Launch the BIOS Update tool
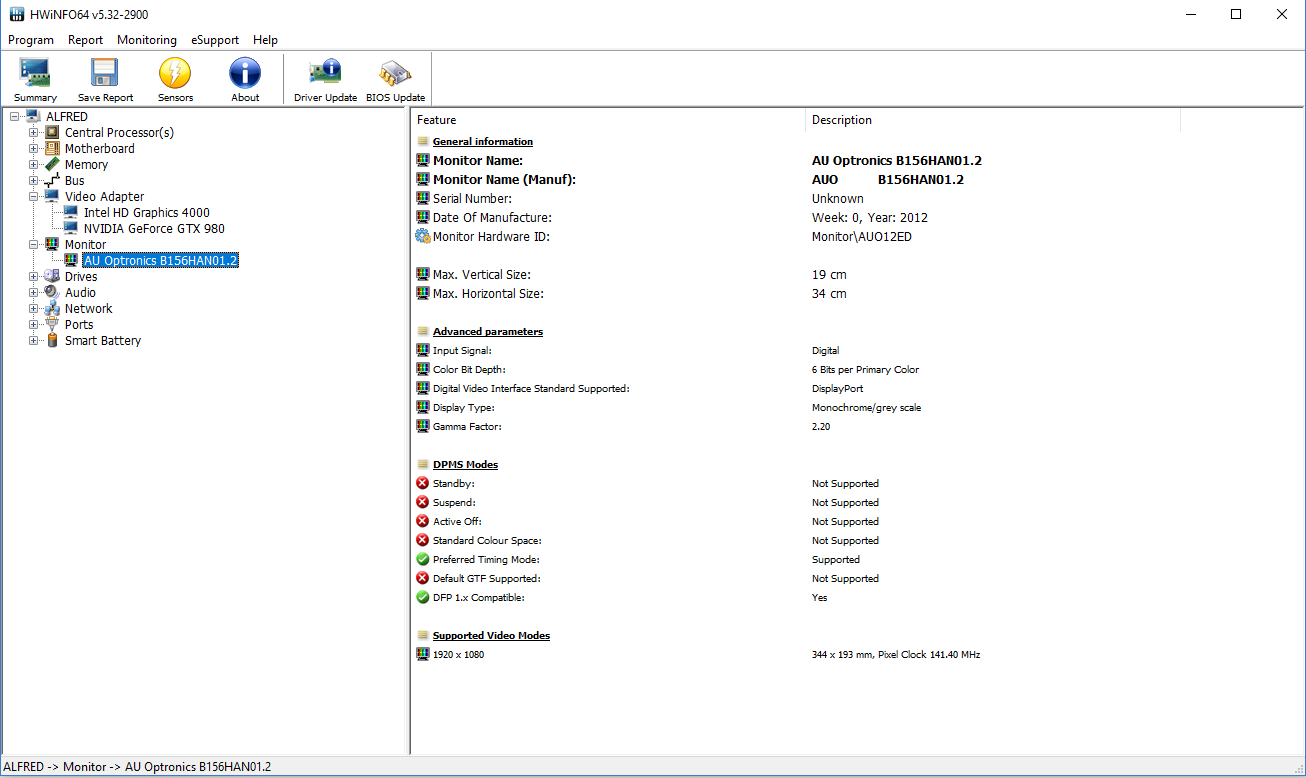Image resolution: width=1306 pixels, height=778 pixels. 395,79
